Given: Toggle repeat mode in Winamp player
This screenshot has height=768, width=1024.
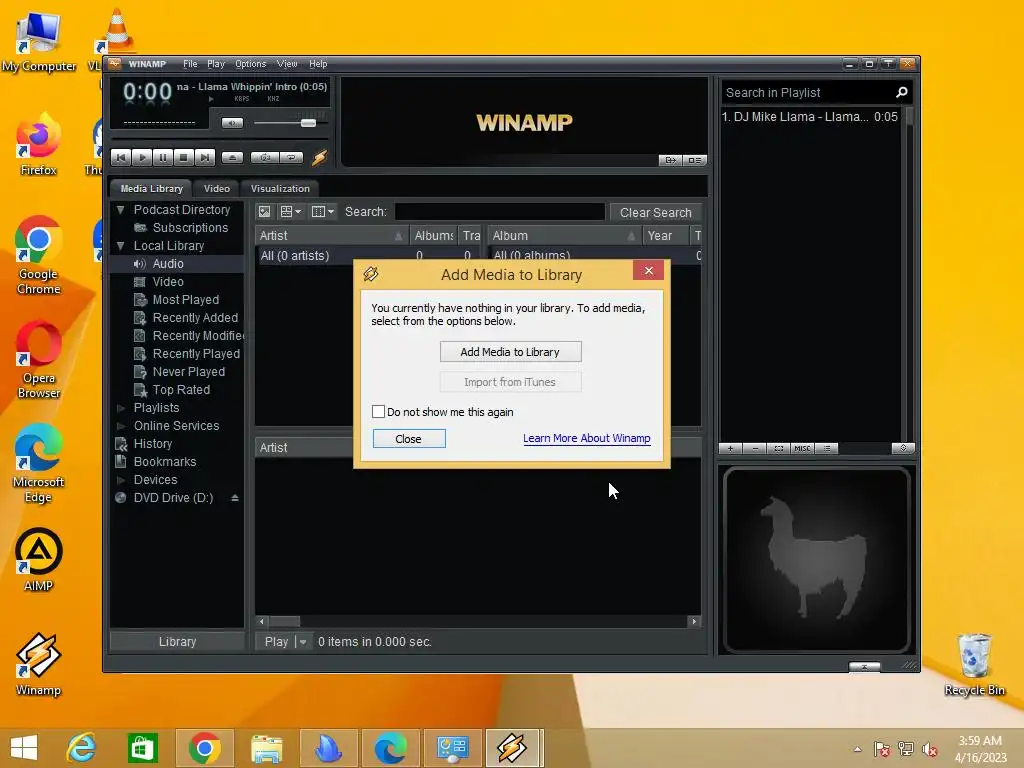Looking at the screenshot, I should (x=291, y=157).
